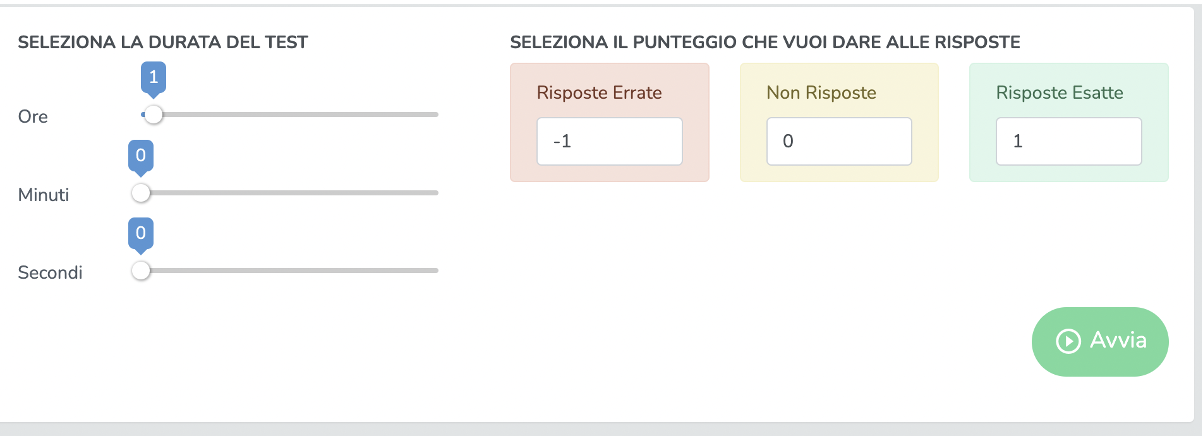Image resolution: width=1202 pixels, height=438 pixels.
Task: Click the Ore label text
Action: (x=33, y=116)
